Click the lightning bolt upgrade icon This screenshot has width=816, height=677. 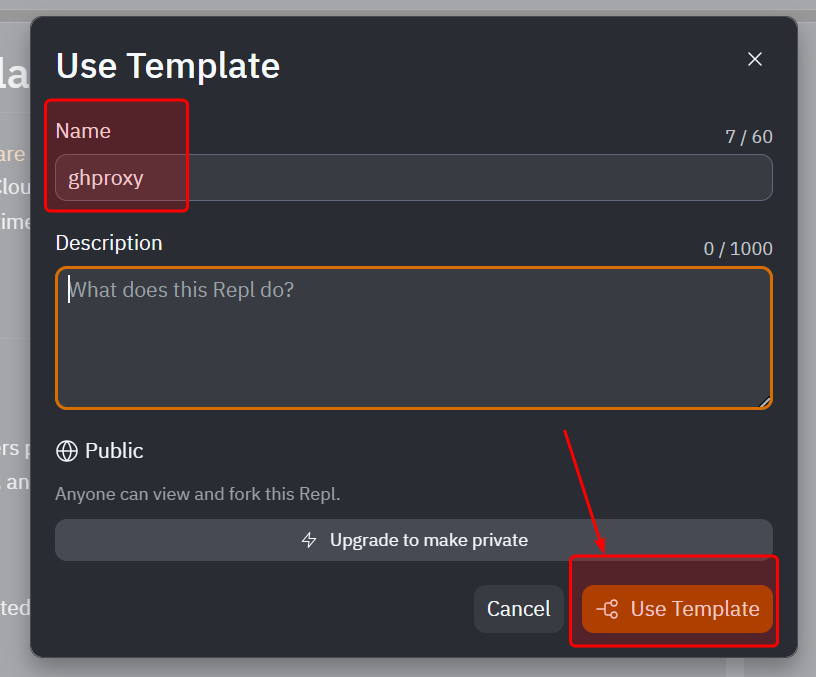[309, 540]
